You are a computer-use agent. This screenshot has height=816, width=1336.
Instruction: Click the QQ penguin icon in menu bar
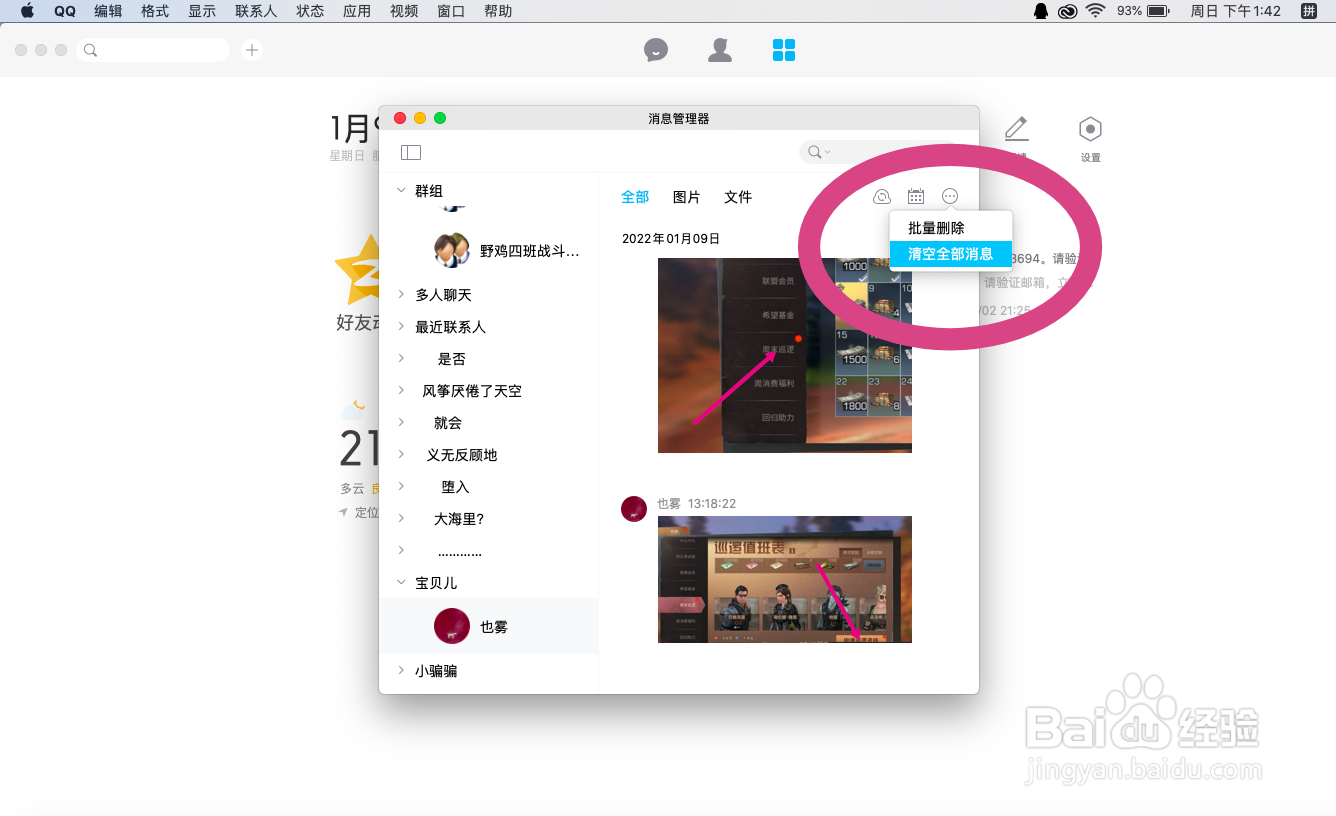(1041, 11)
